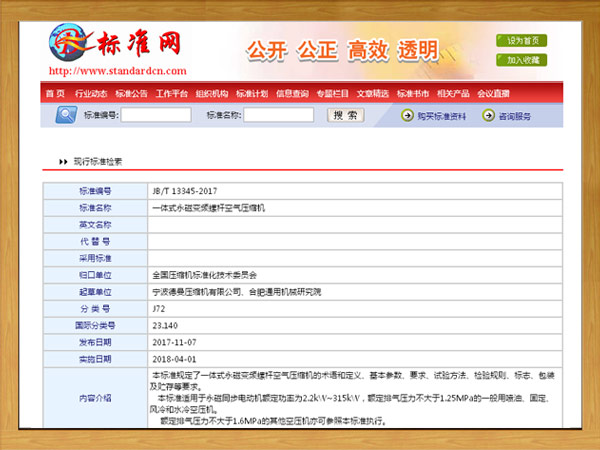
Task: Click the 内容介绍 row label
Action: [x=95, y=398]
